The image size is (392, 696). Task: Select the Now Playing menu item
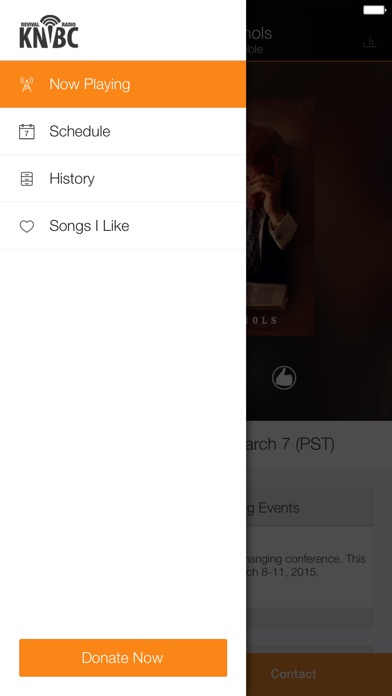123,84
